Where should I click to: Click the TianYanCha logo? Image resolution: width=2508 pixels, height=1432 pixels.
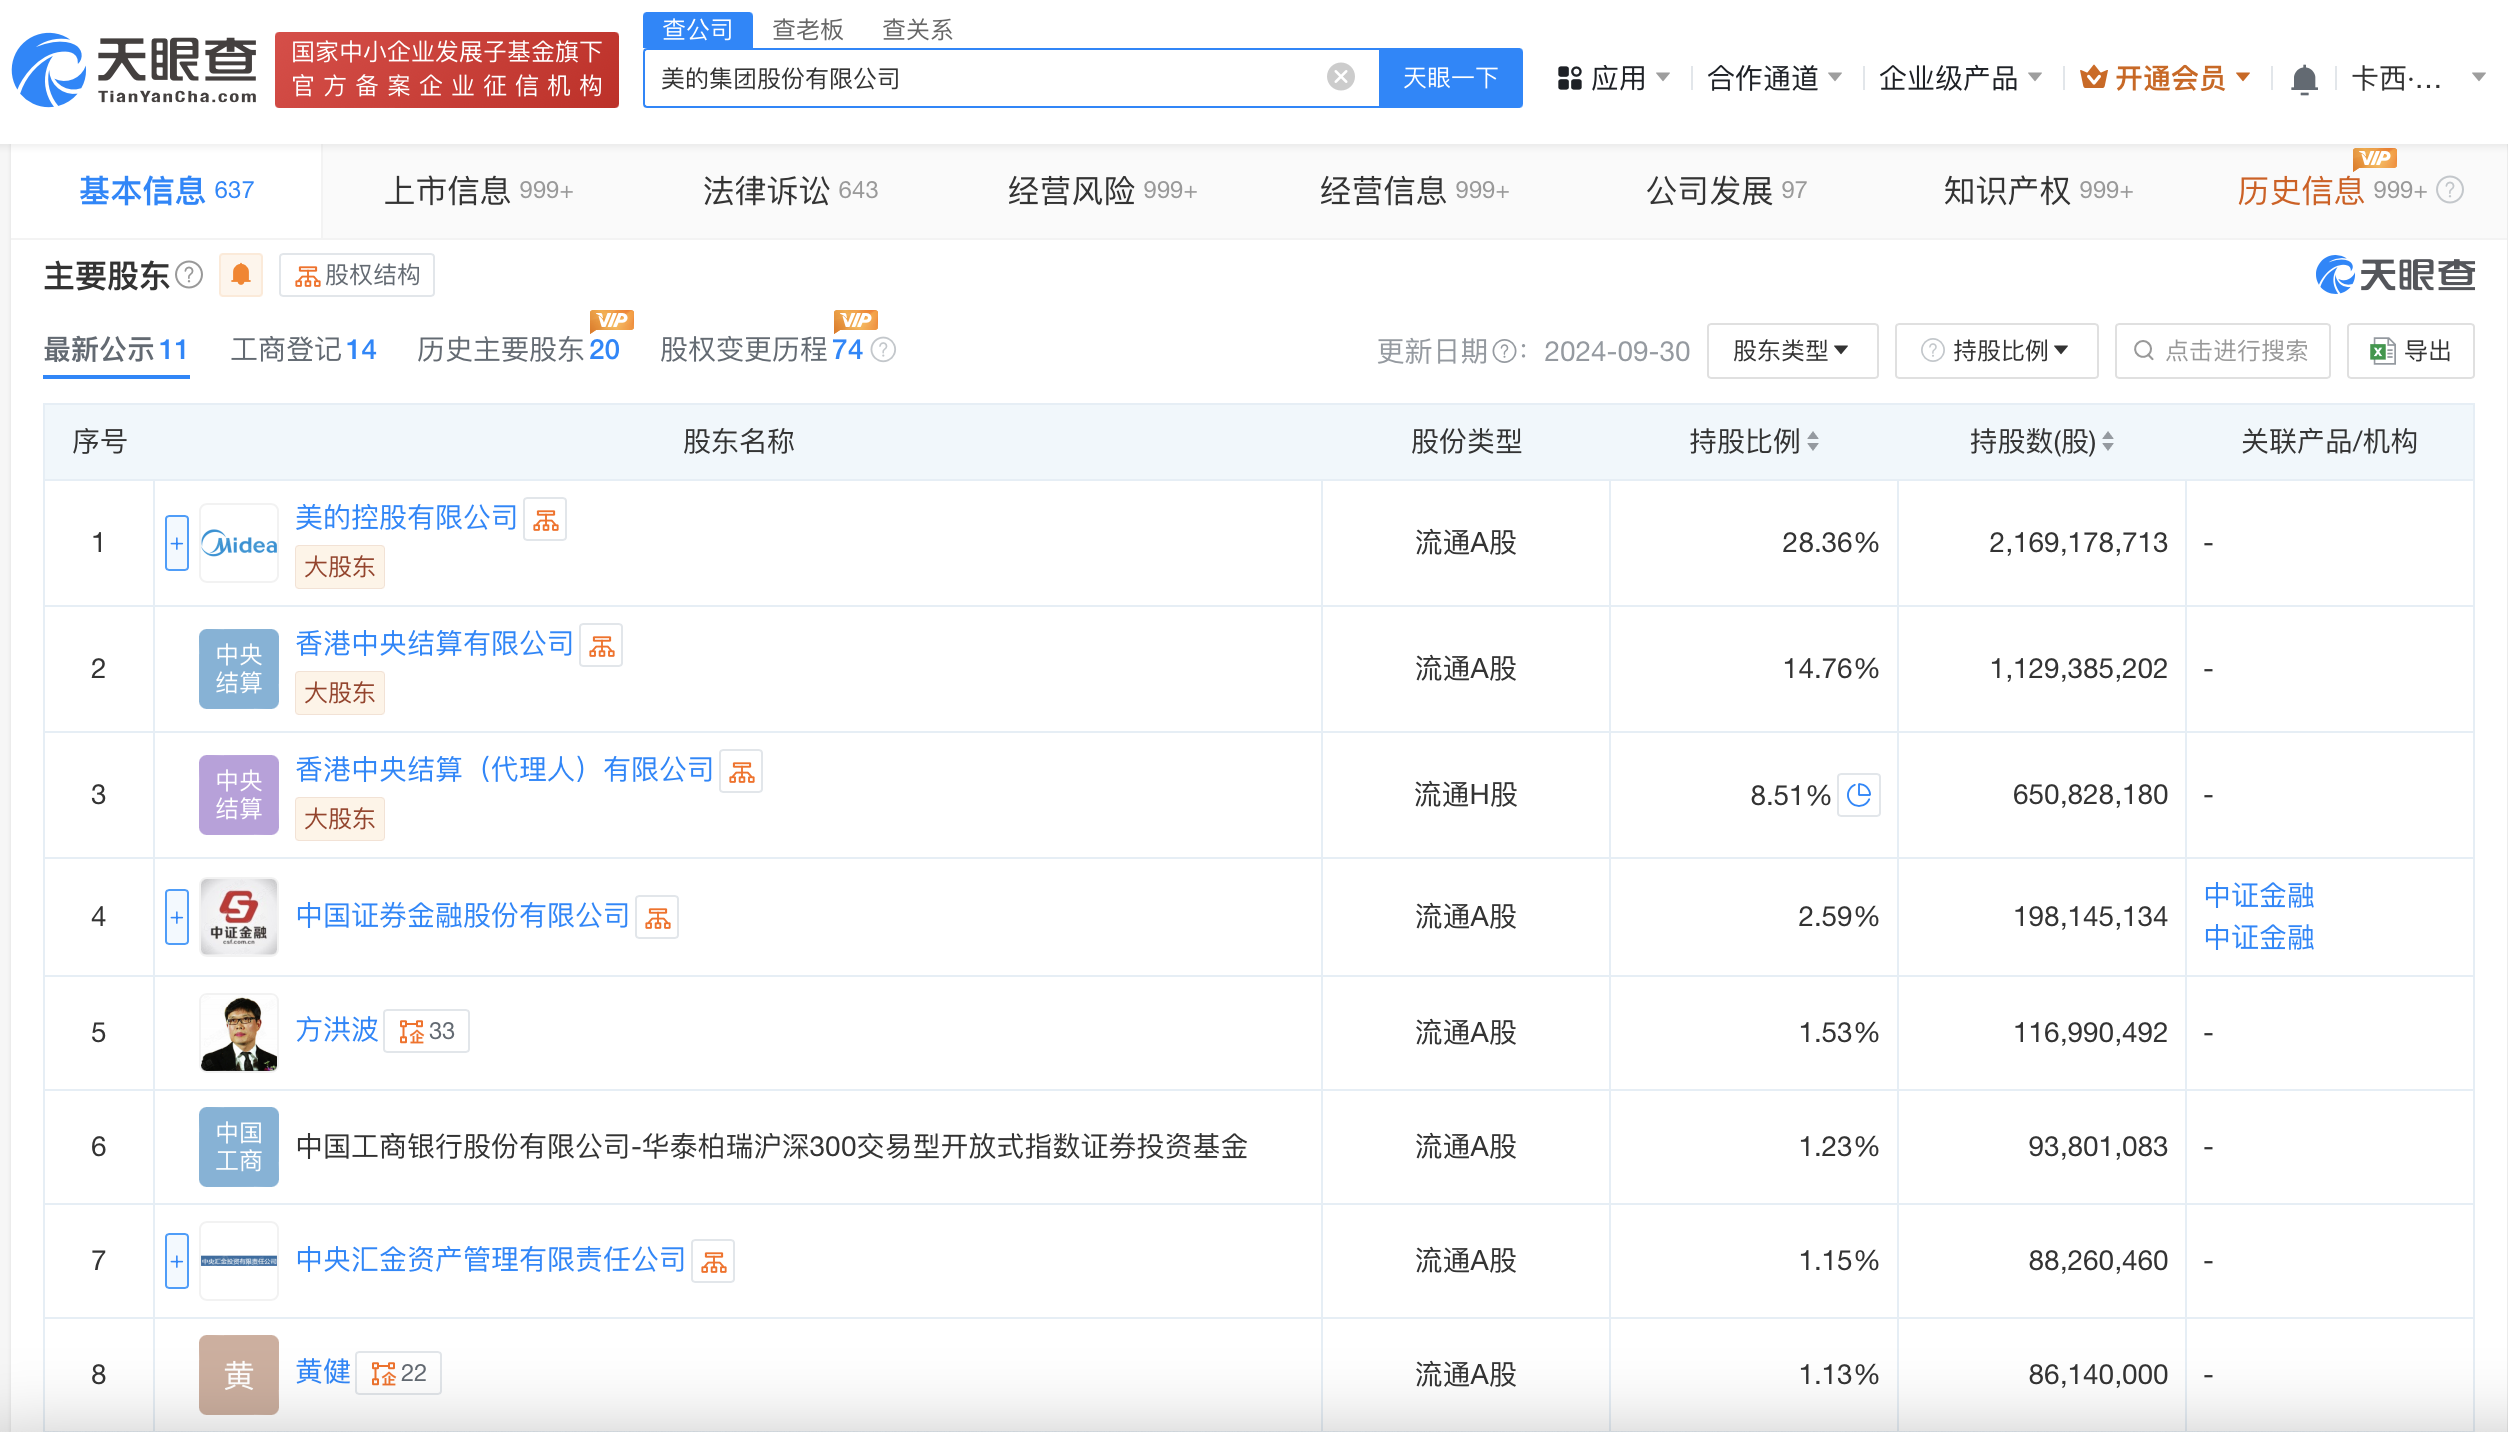[135, 70]
